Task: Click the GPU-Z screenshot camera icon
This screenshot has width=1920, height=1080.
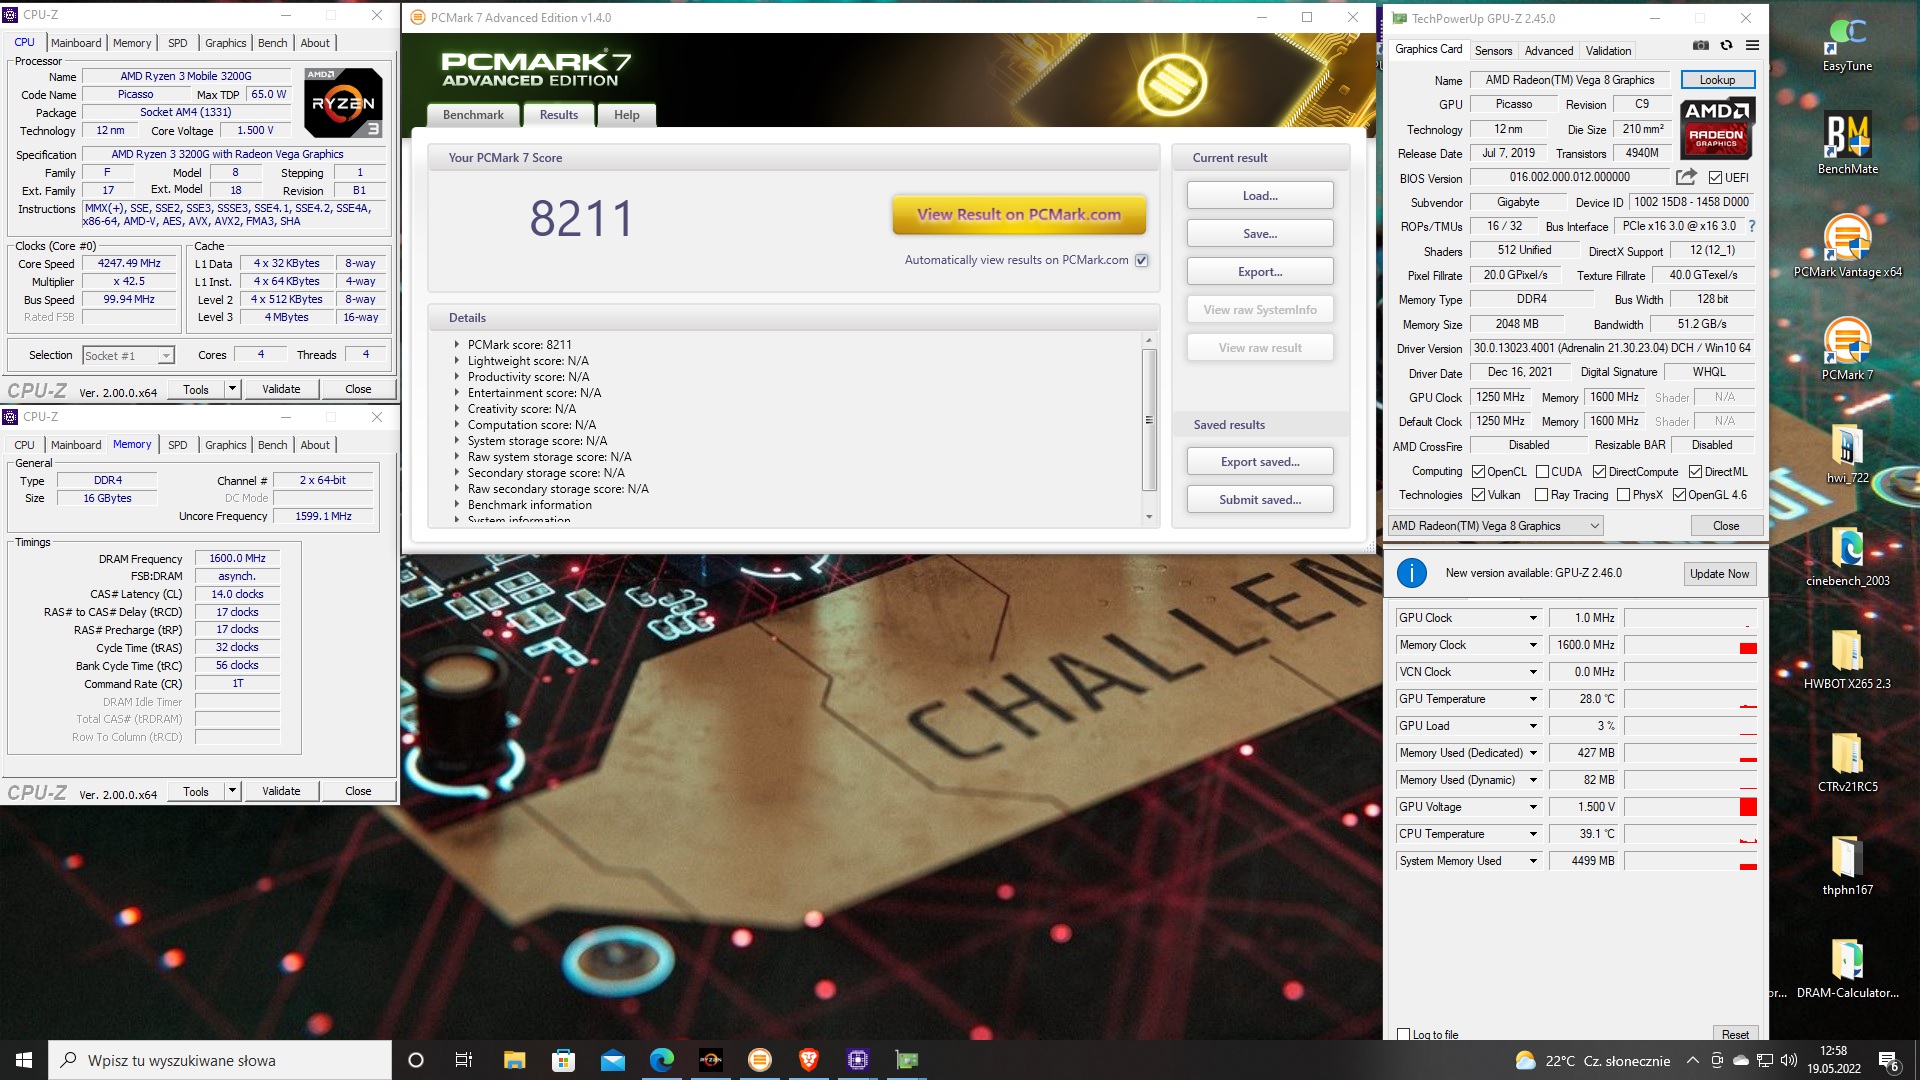Action: coord(1700,46)
